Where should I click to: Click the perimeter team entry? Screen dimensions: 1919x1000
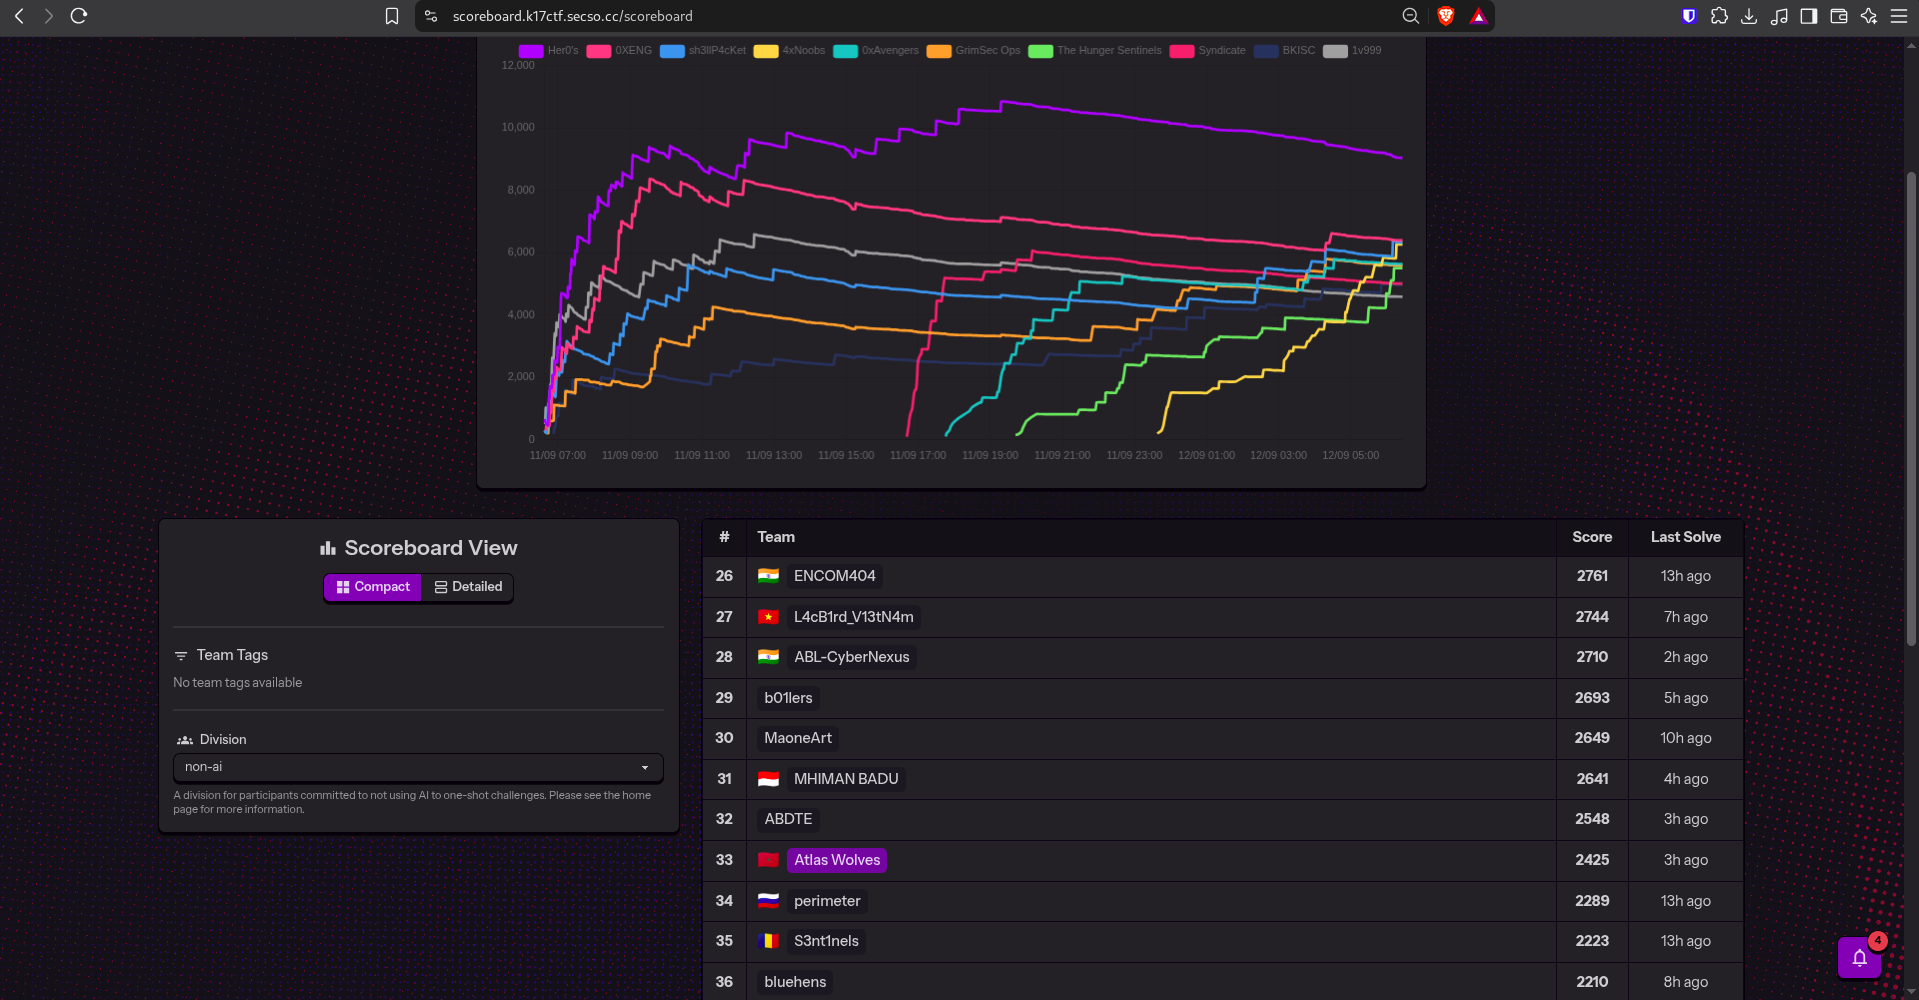827,901
